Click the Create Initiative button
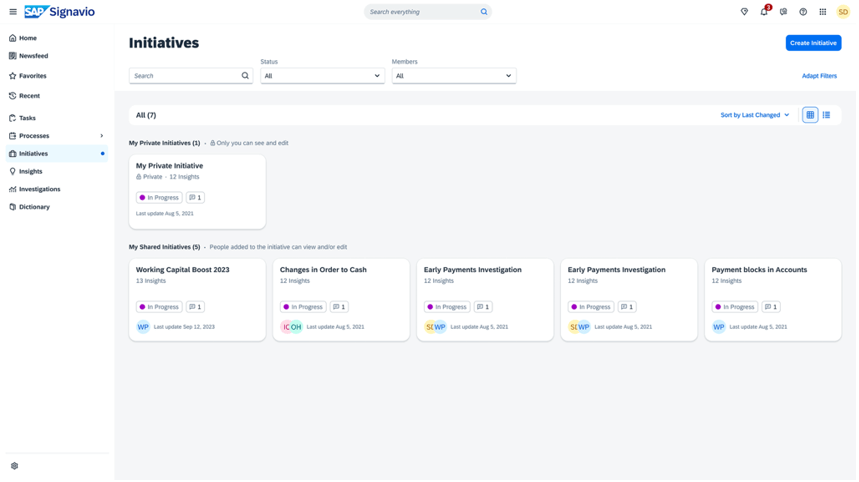 (x=813, y=43)
